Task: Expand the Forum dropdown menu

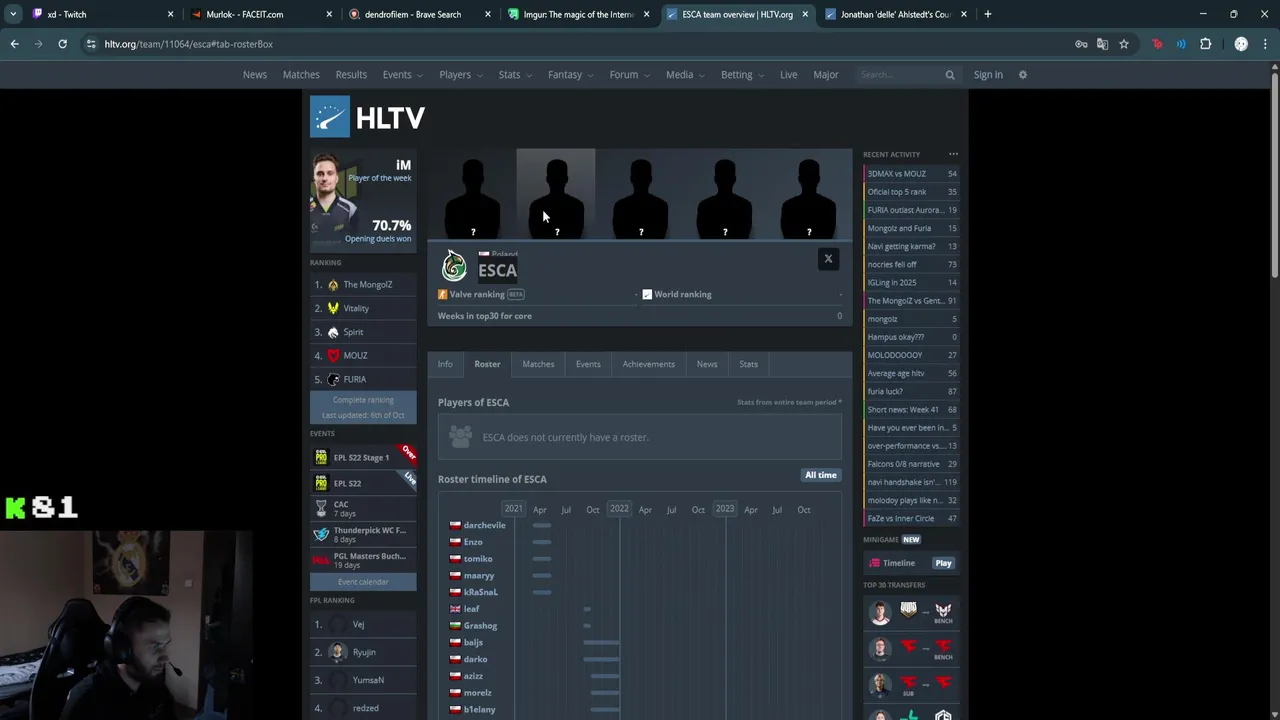Action: coord(630,75)
